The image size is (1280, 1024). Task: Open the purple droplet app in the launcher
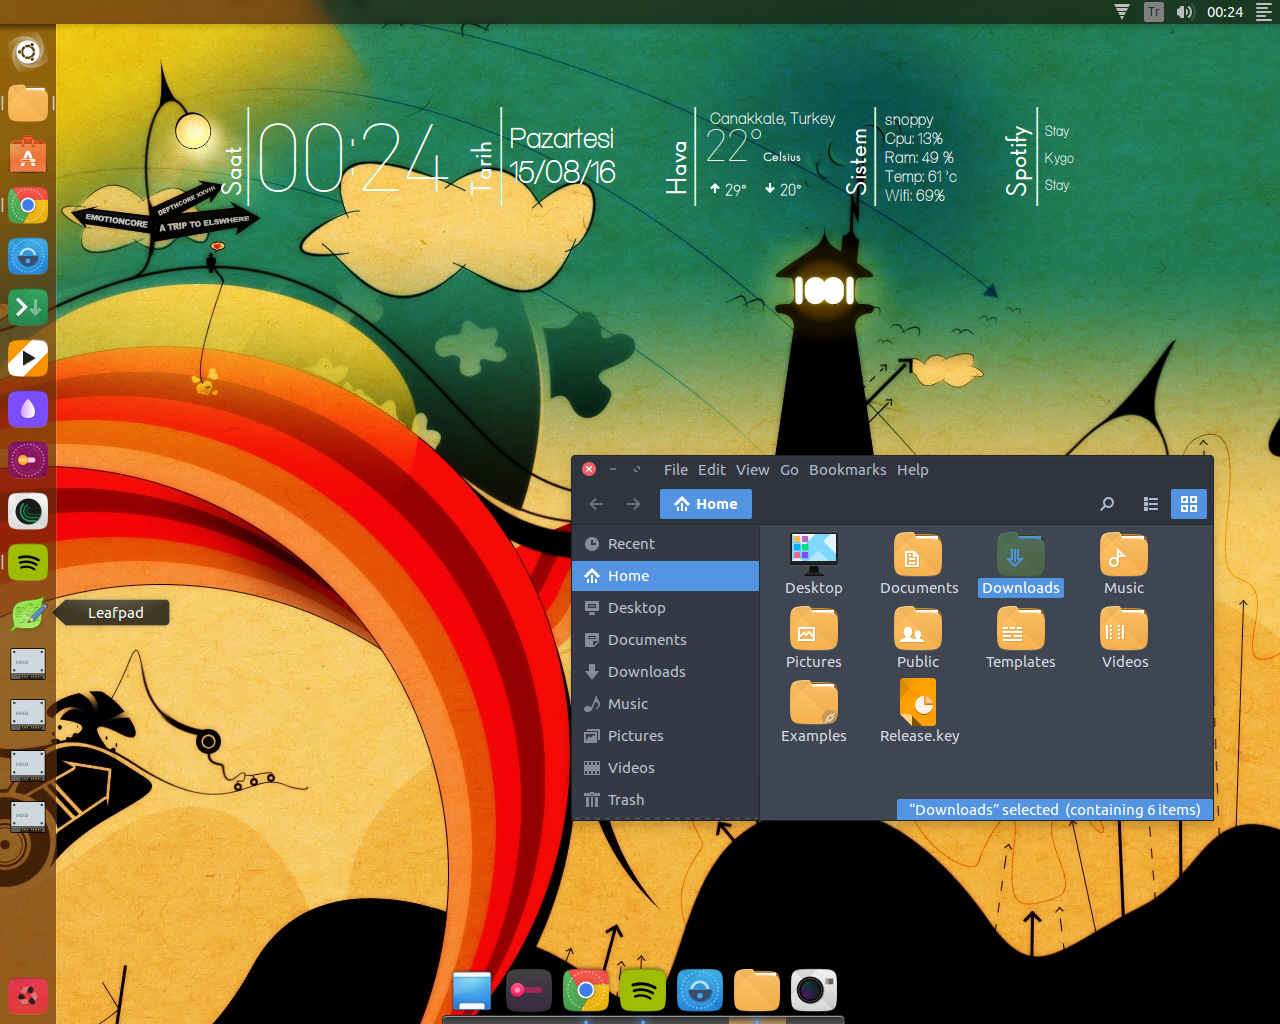(x=28, y=409)
